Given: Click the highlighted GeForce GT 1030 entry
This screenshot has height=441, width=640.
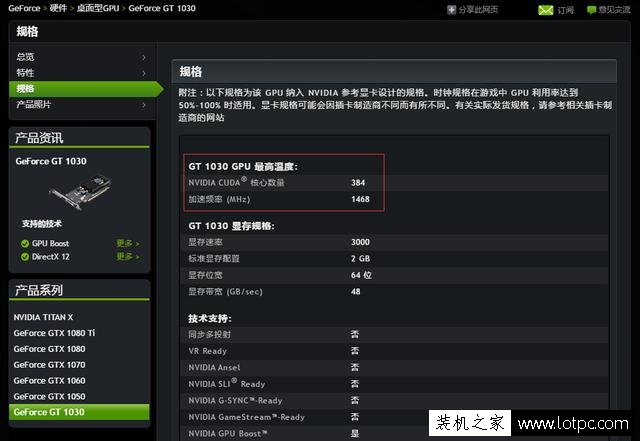Looking at the screenshot, I should pos(79,412).
